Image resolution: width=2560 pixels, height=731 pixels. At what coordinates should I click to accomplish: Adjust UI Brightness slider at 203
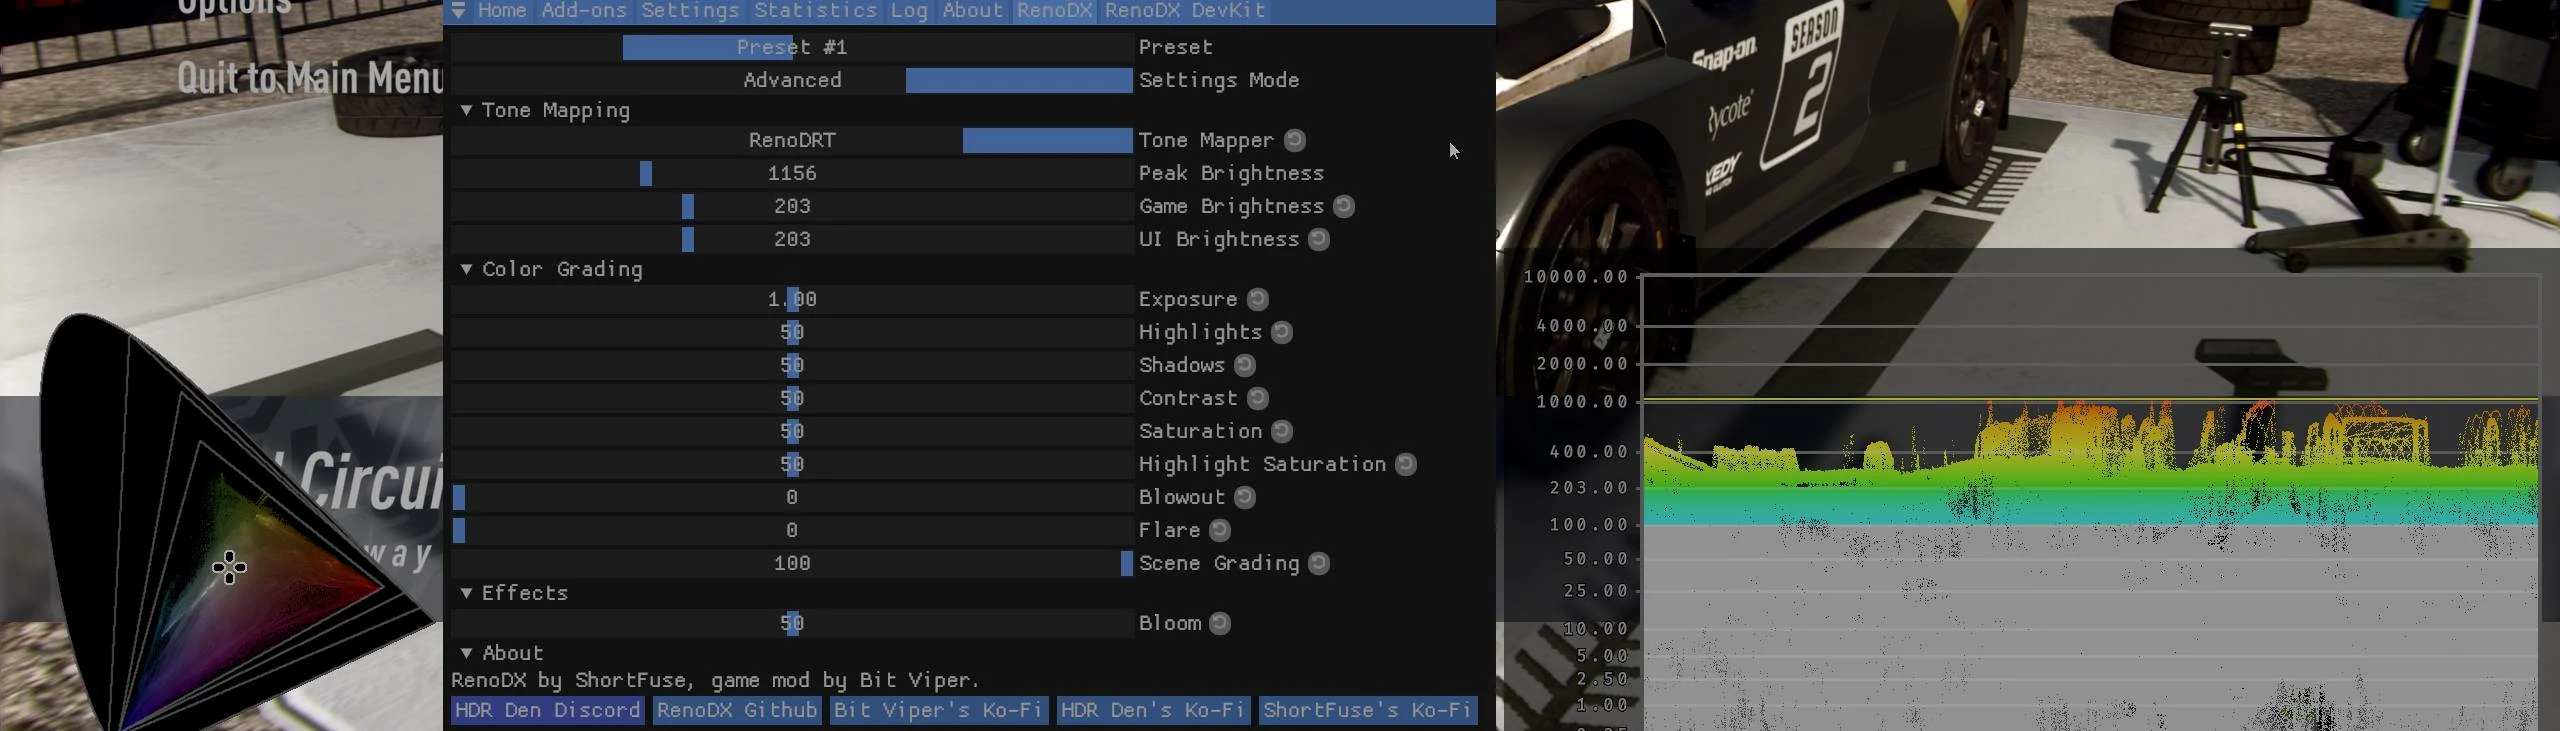(792, 239)
